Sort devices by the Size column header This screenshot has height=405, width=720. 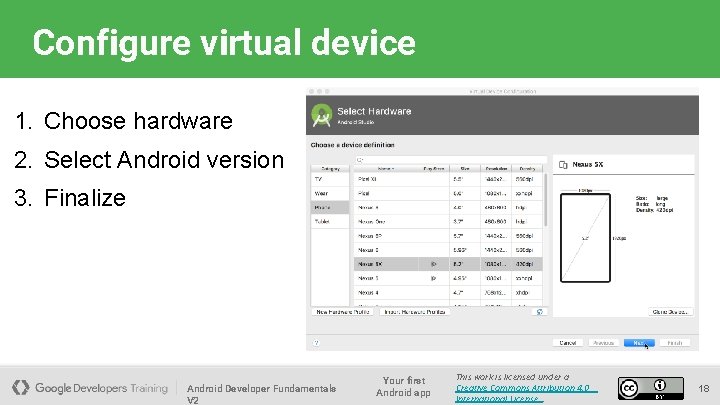[x=465, y=169]
